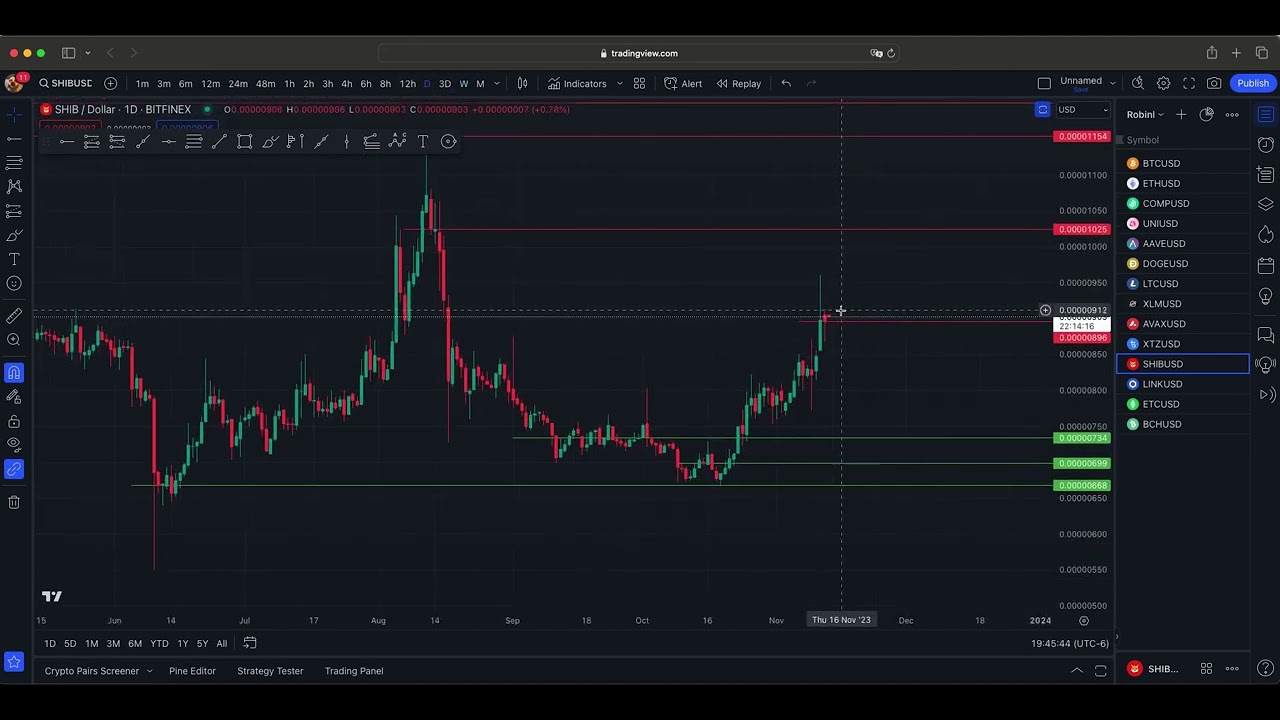This screenshot has width=1280, height=720.
Task: Open alerts clock icon in right sidebar
Action: (1266, 145)
